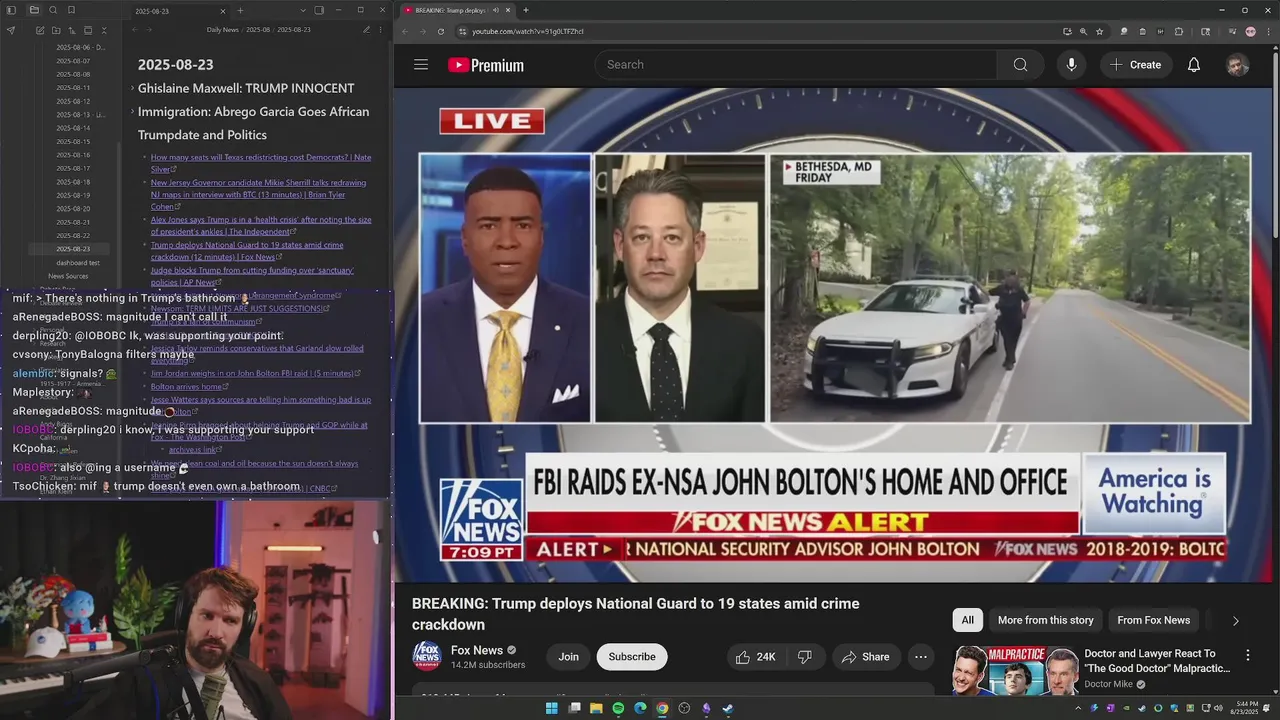Open dashboard test note in tree
This screenshot has width=1280, height=720.
78,263
